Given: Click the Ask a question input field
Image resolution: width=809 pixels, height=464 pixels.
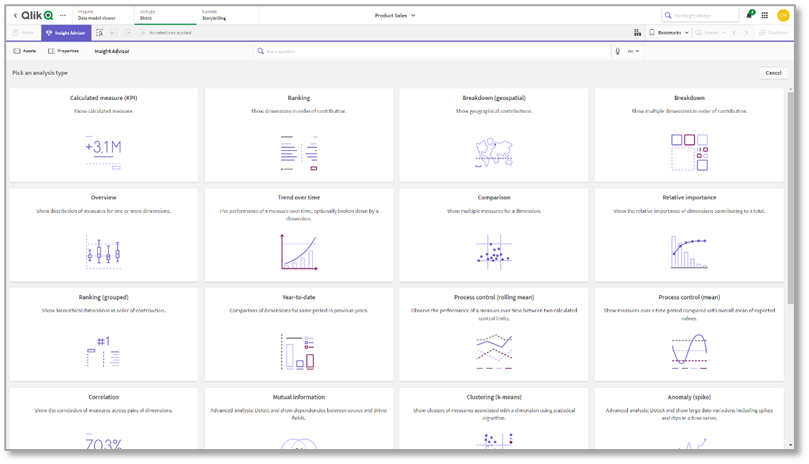Looking at the screenshot, I should (x=432, y=51).
